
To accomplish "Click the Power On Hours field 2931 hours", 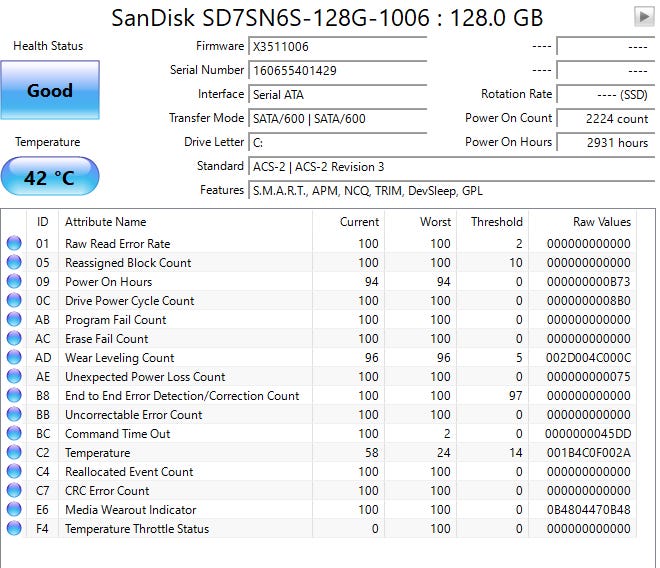I will pos(606,142).
